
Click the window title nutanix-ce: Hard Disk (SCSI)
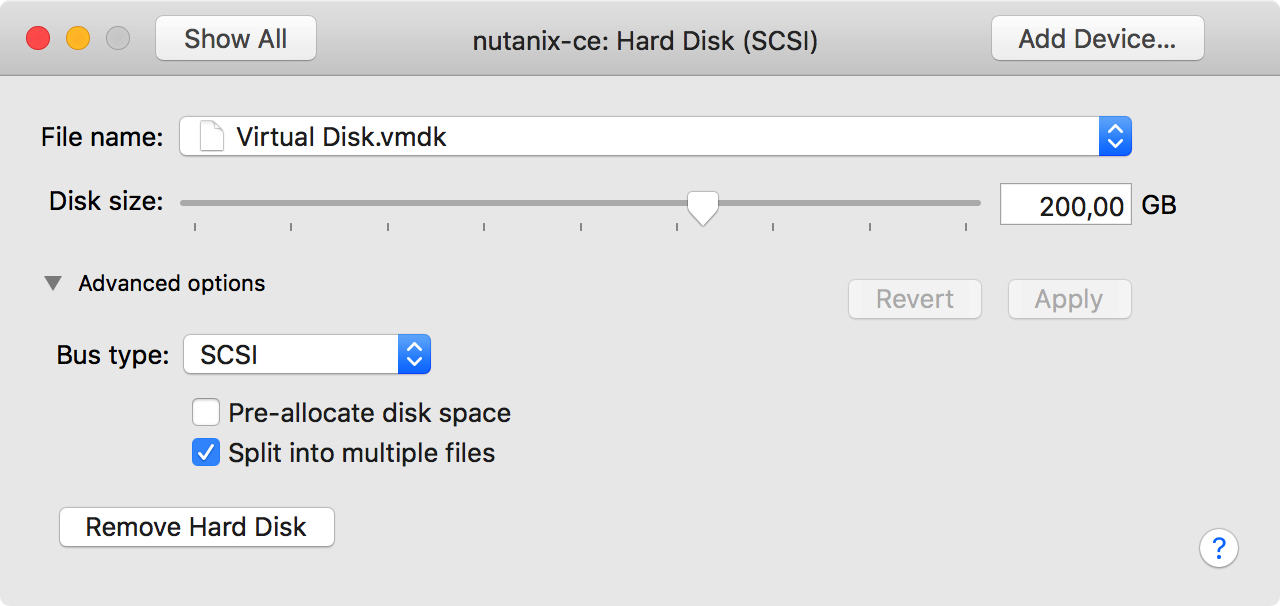tap(645, 40)
